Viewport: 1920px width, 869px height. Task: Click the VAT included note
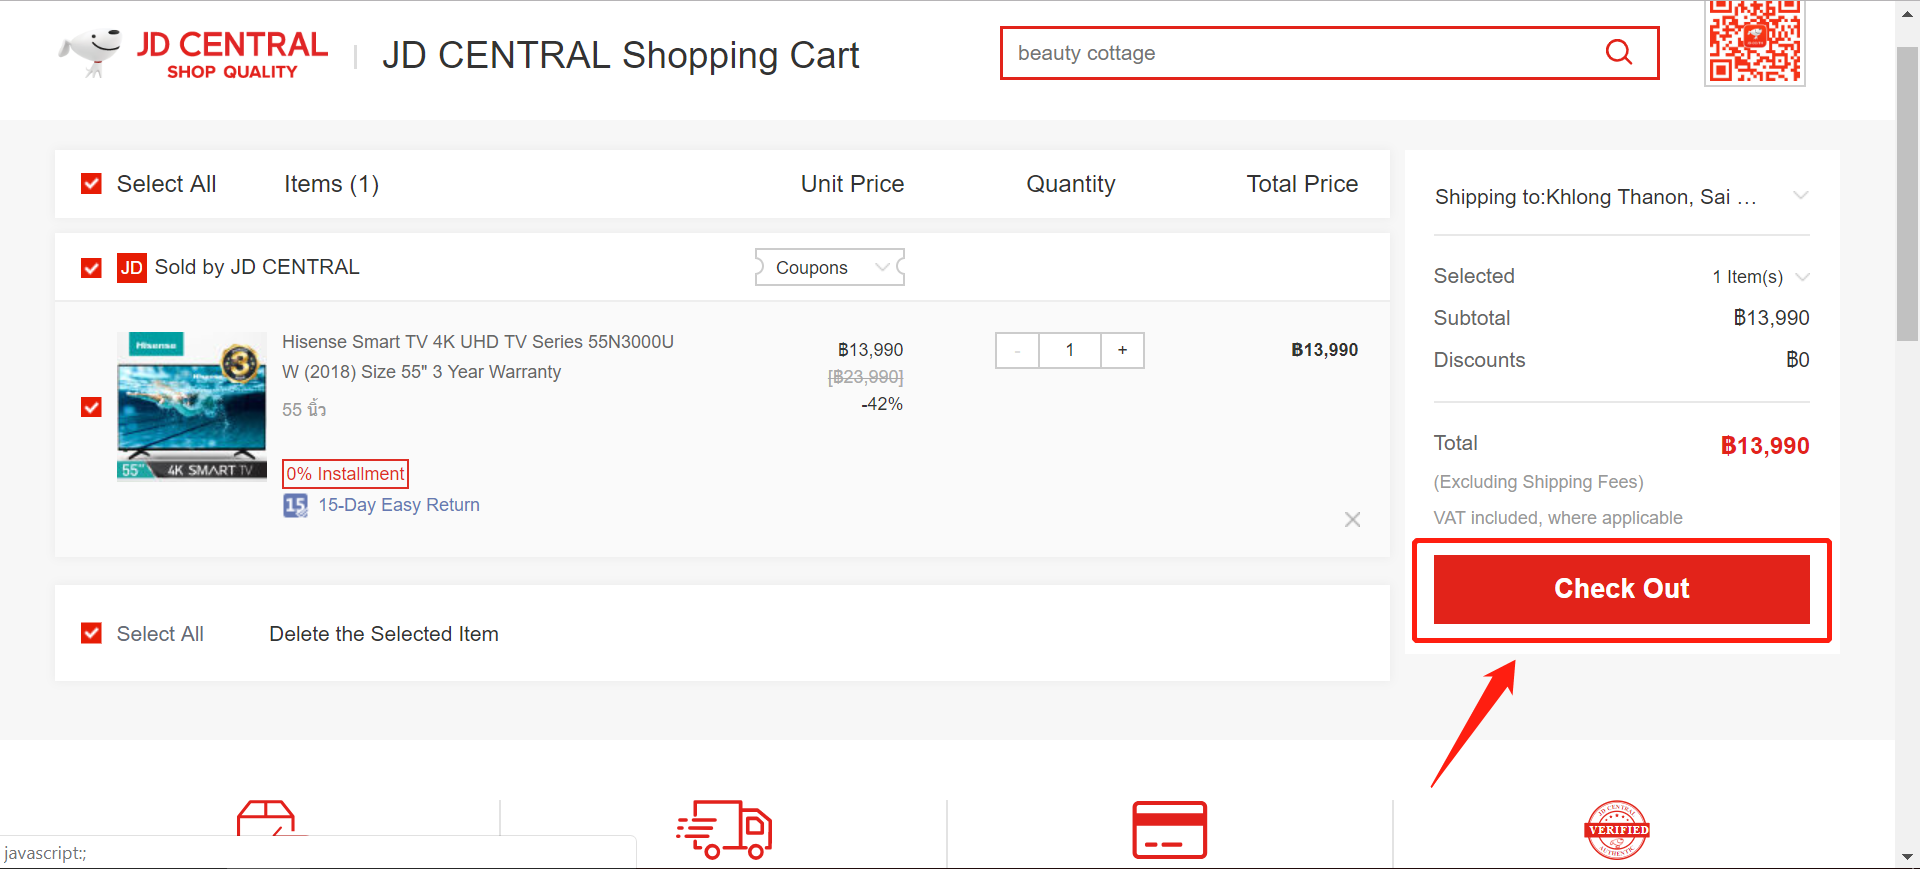click(x=1558, y=518)
